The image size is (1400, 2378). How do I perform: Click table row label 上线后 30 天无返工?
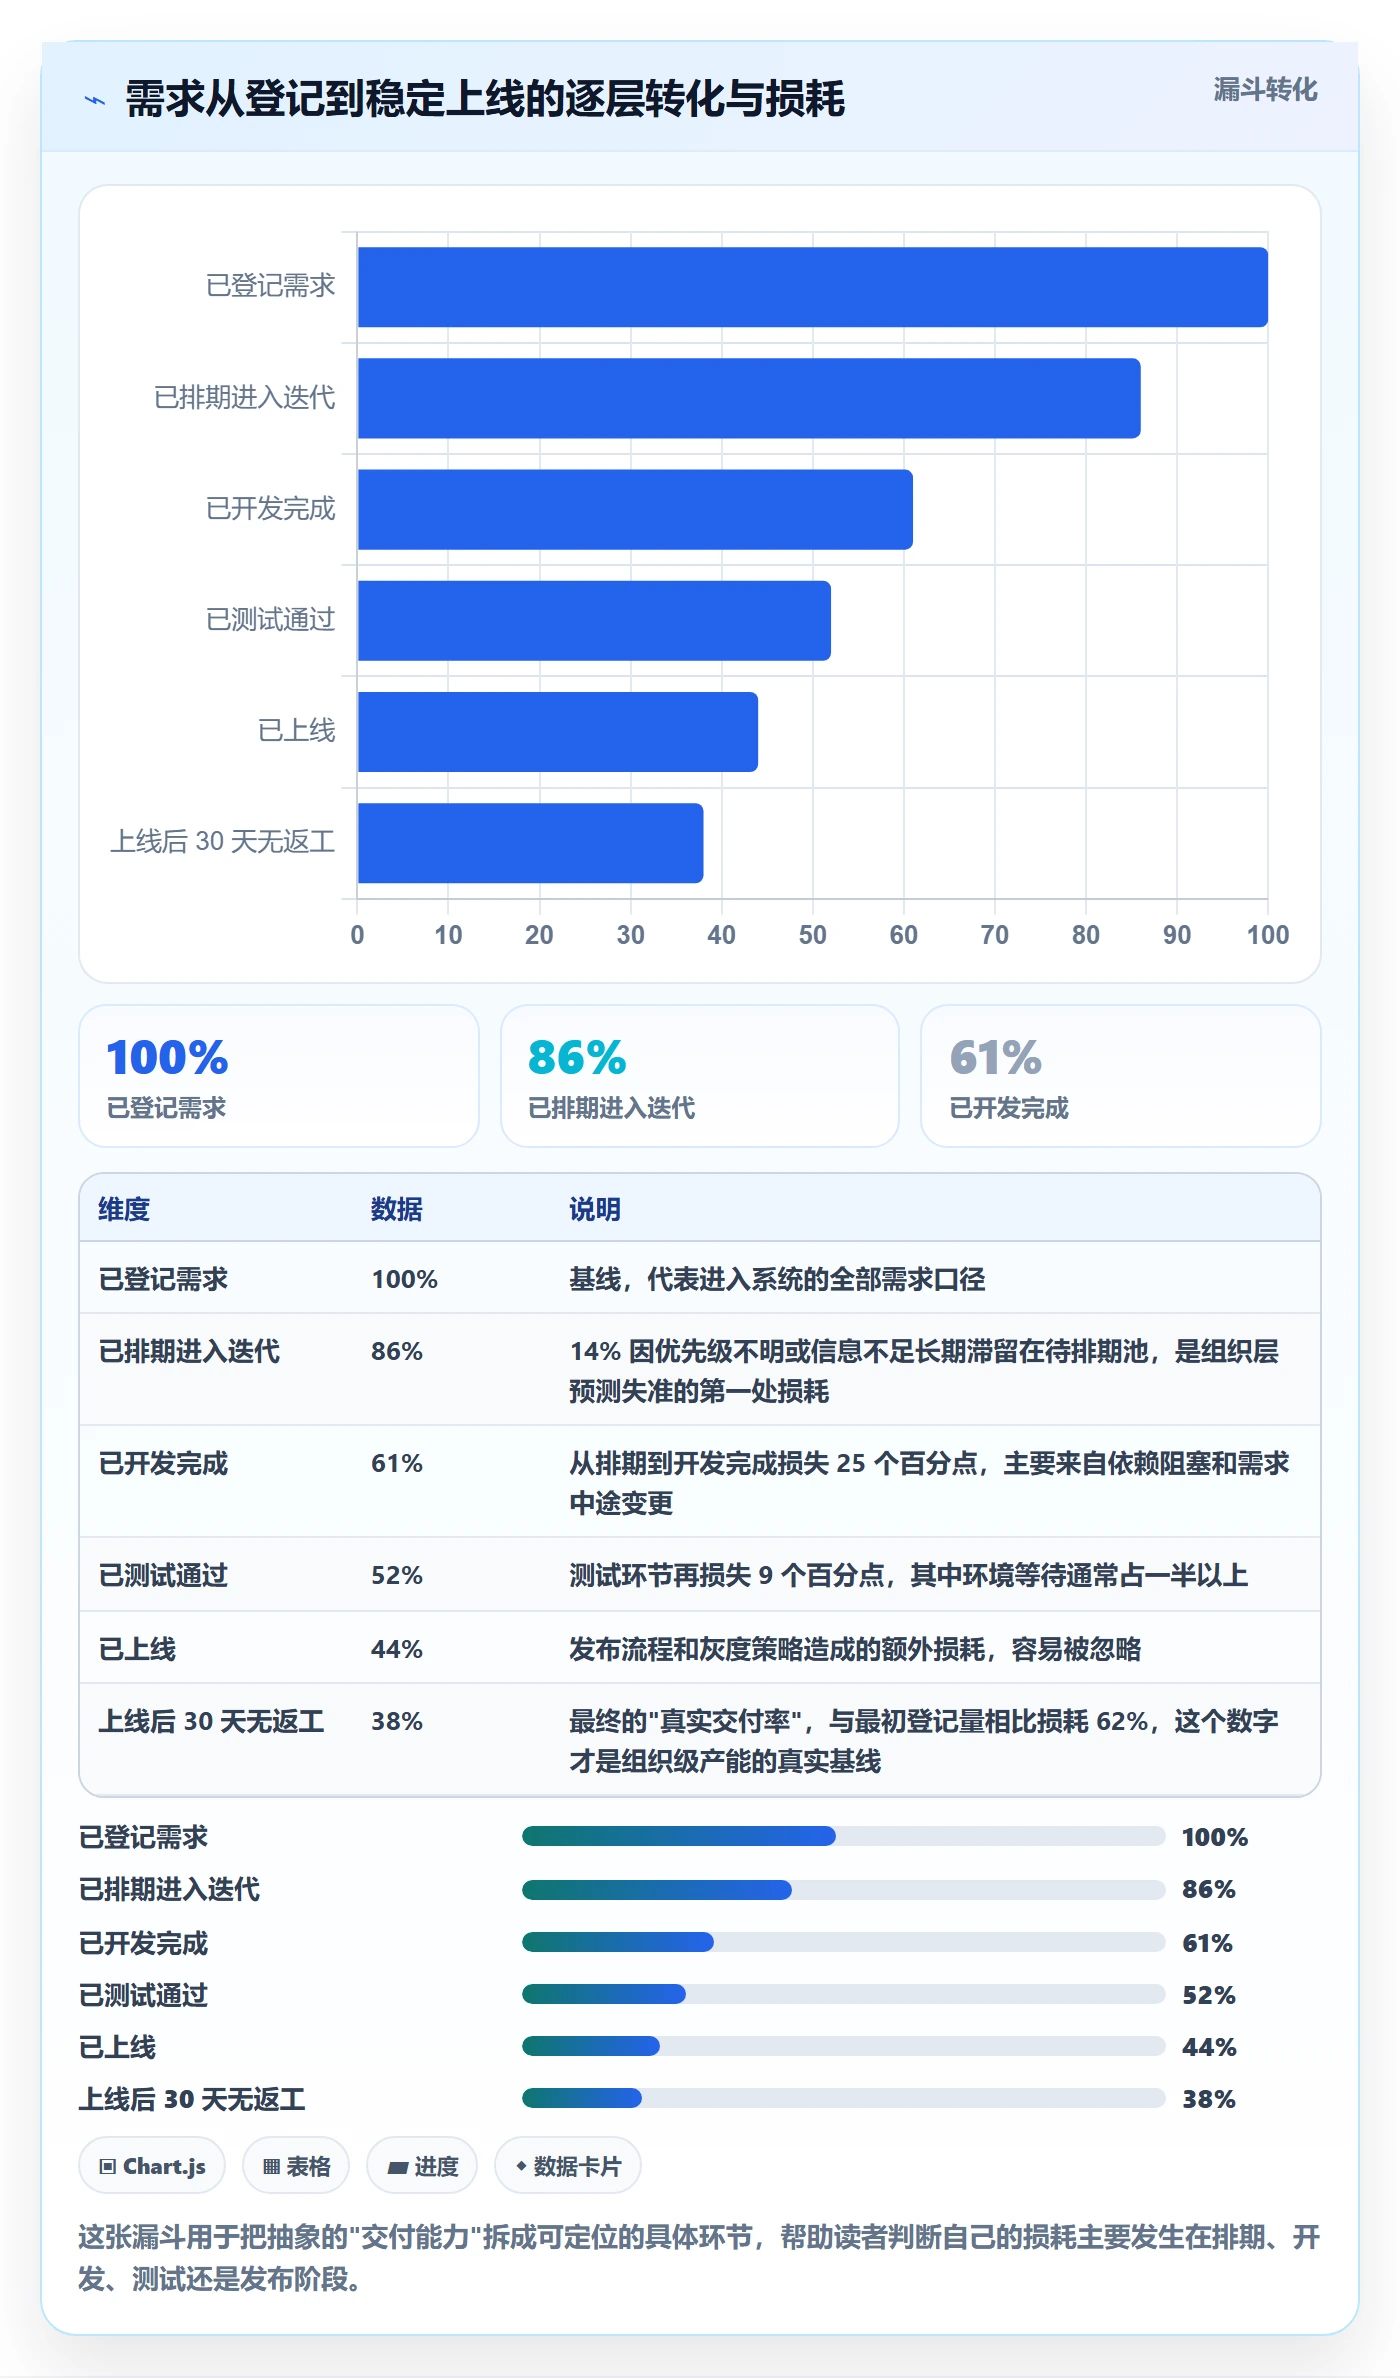(x=211, y=1721)
